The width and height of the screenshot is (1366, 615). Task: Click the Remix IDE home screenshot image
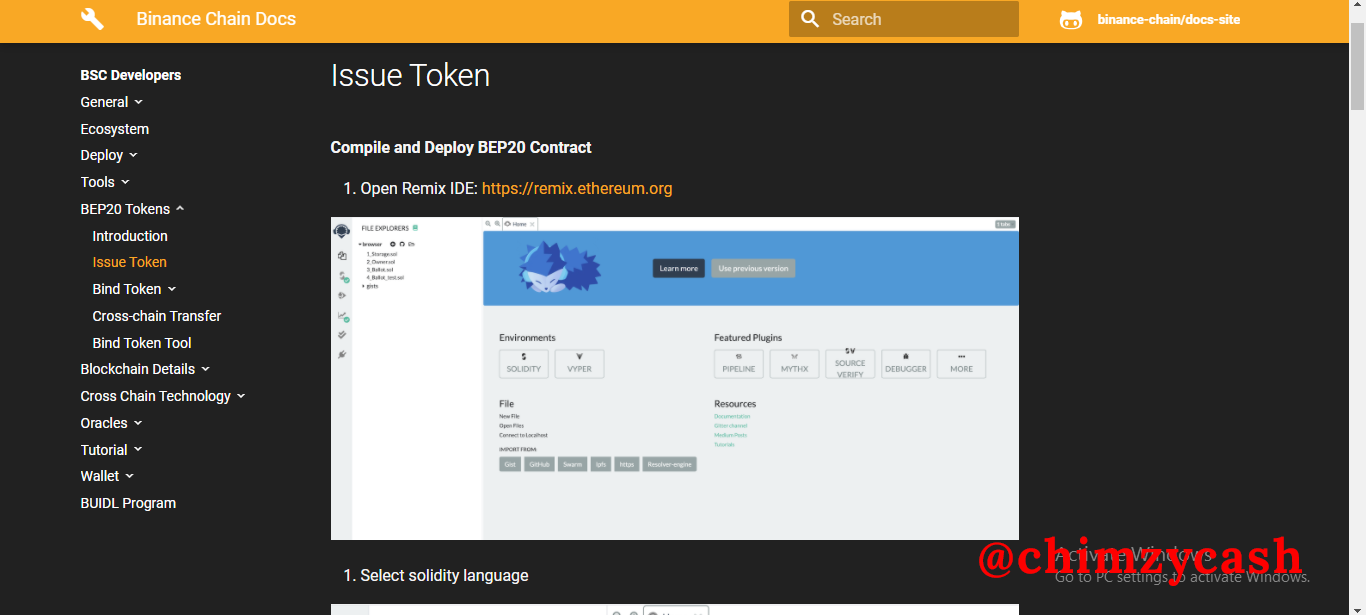pos(675,378)
